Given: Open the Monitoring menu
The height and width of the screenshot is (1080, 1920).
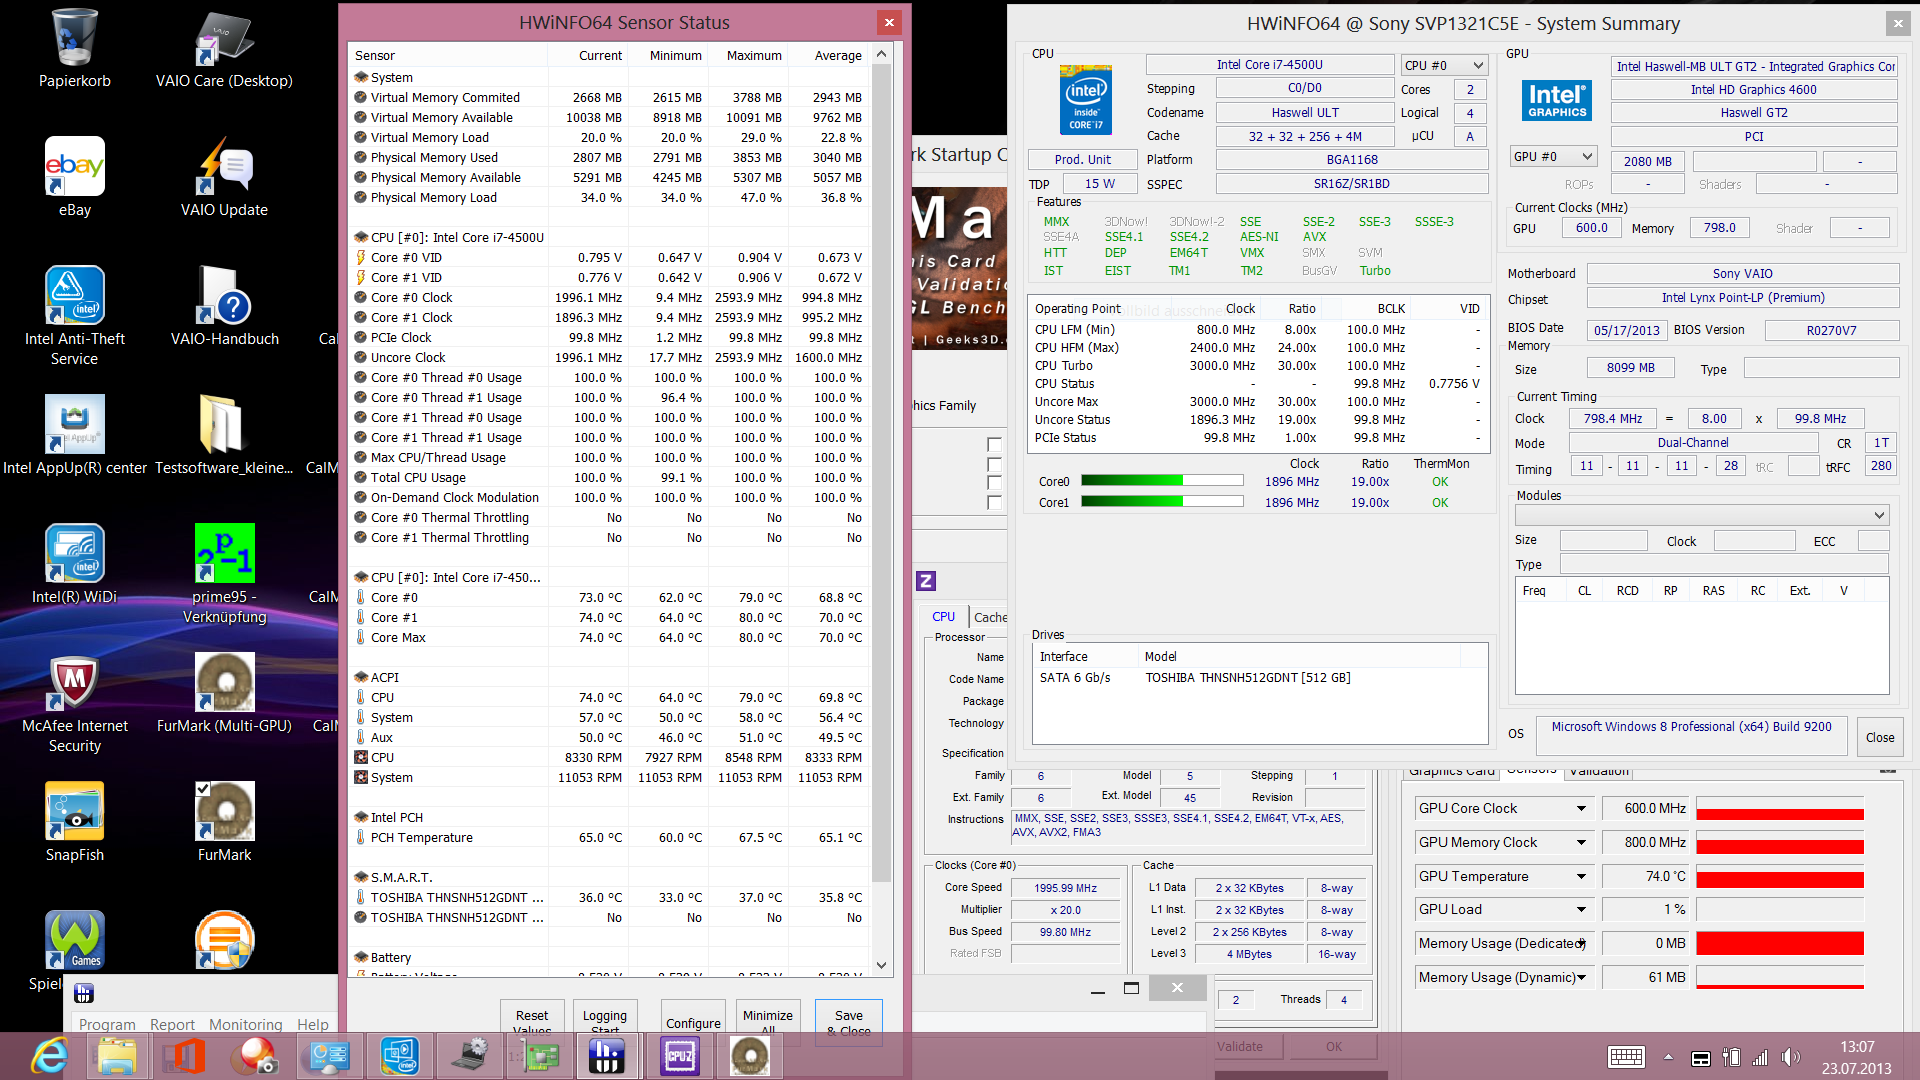Looking at the screenshot, I should pyautogui.click(x=245, y=1024).
